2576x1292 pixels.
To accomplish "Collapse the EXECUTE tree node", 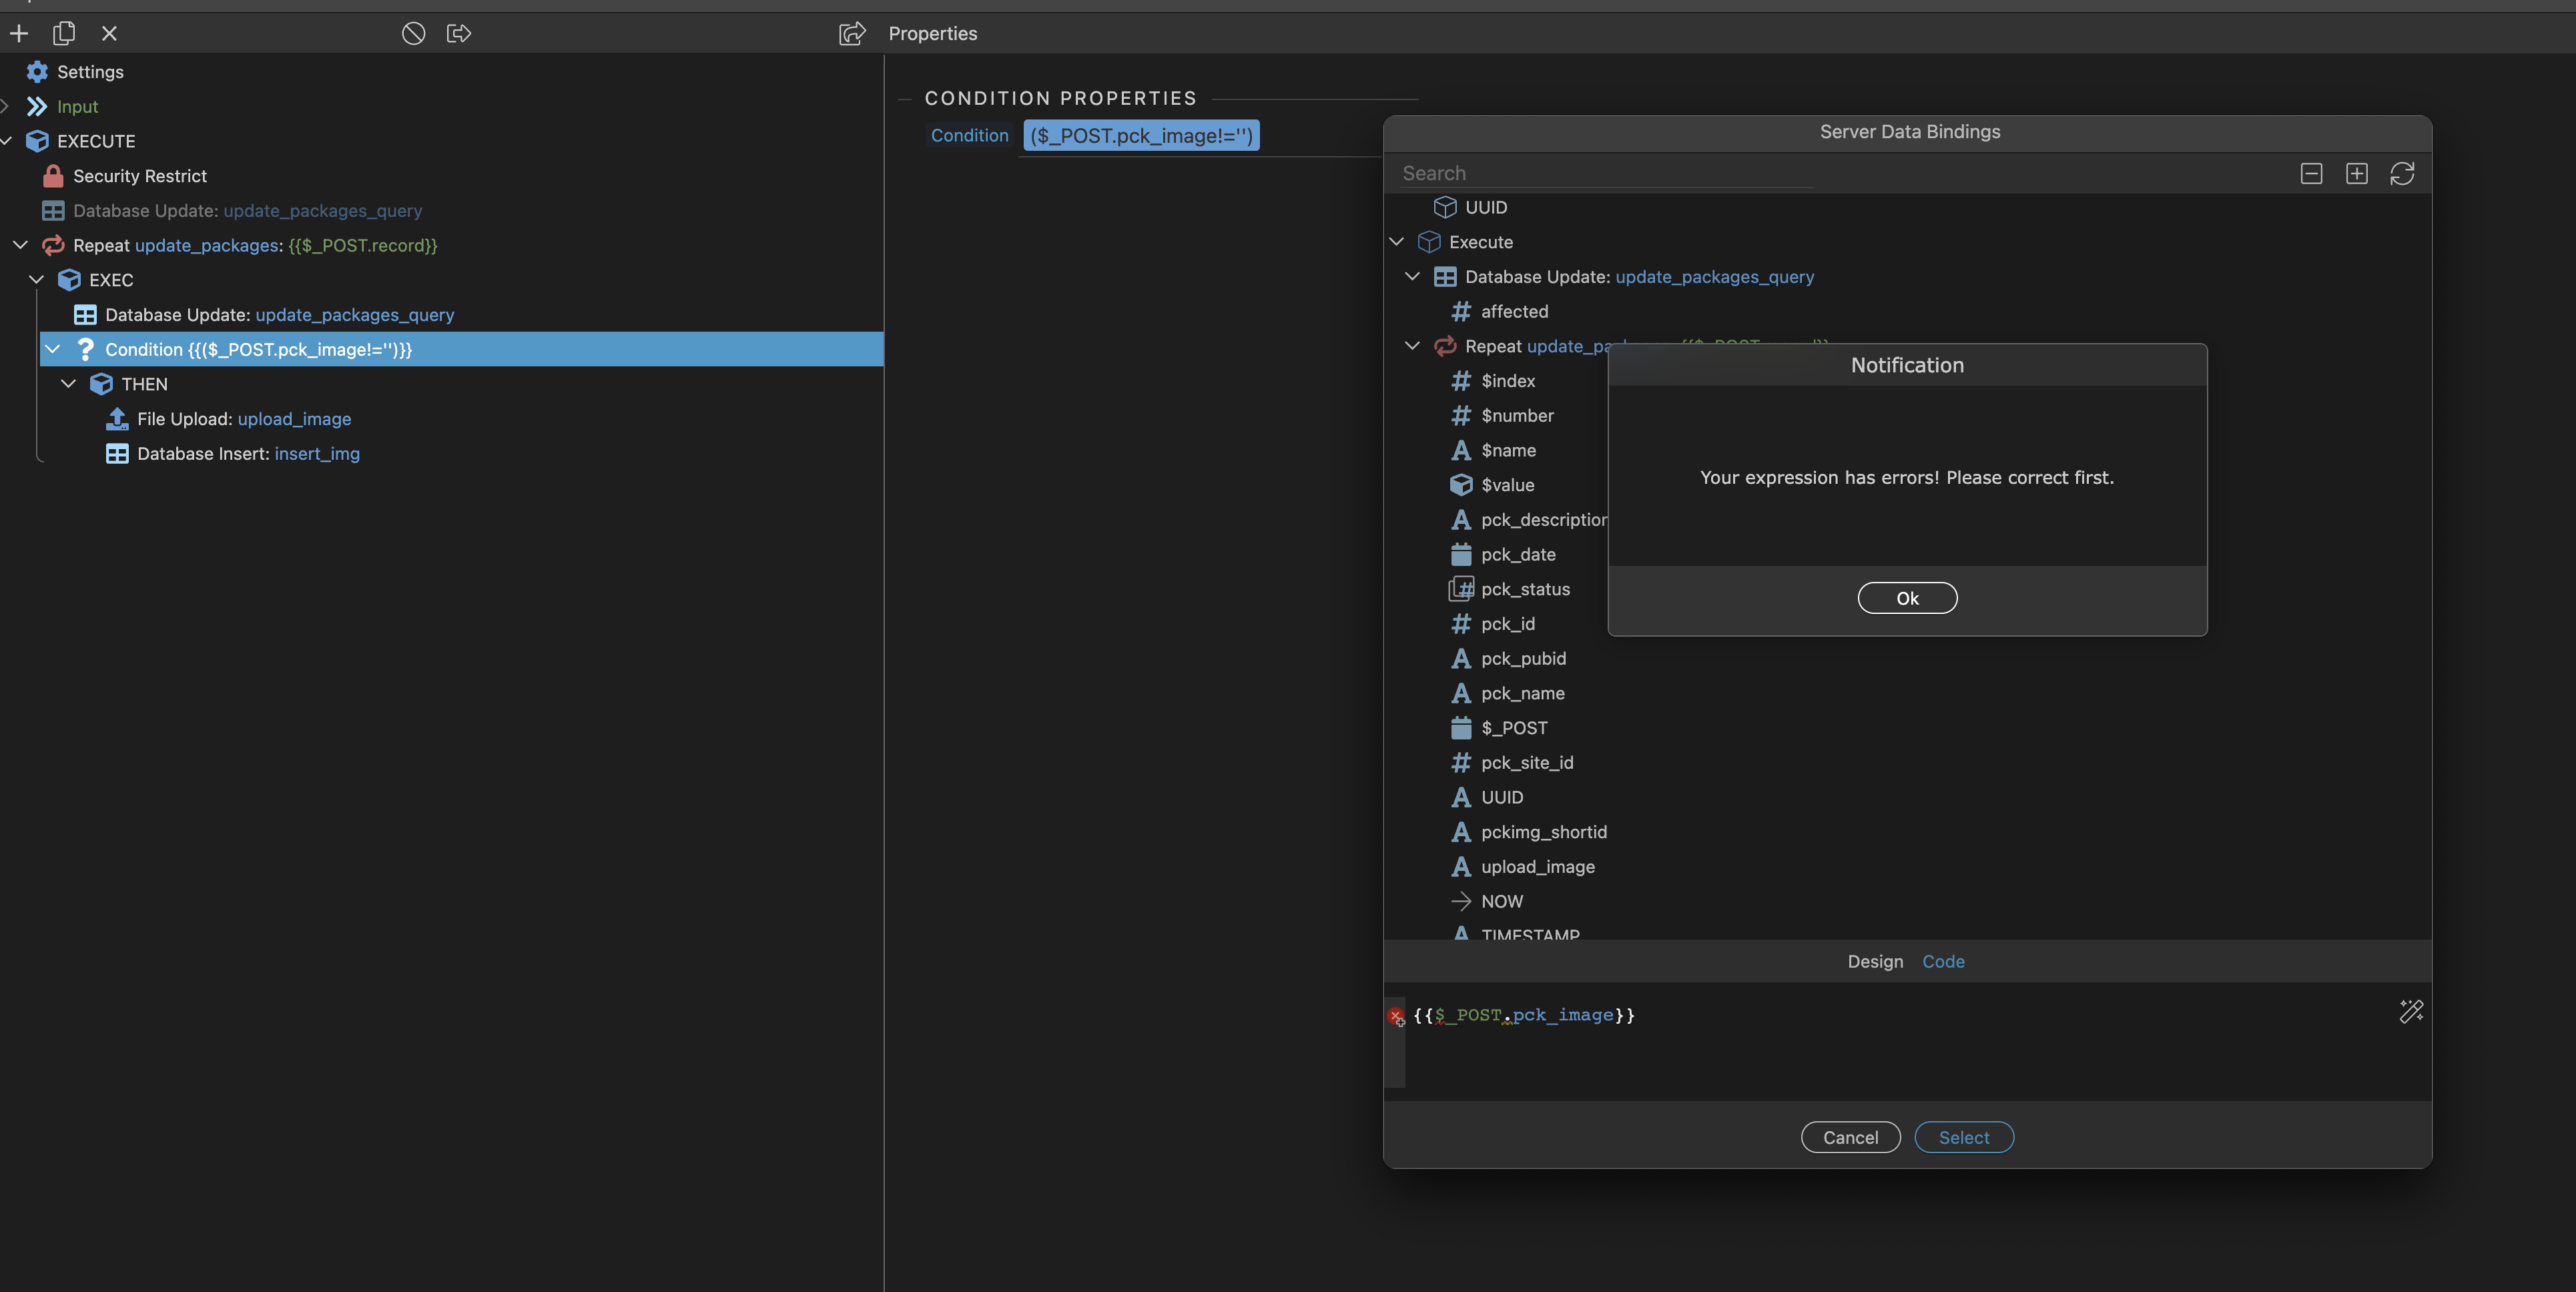I will point(6,141).
